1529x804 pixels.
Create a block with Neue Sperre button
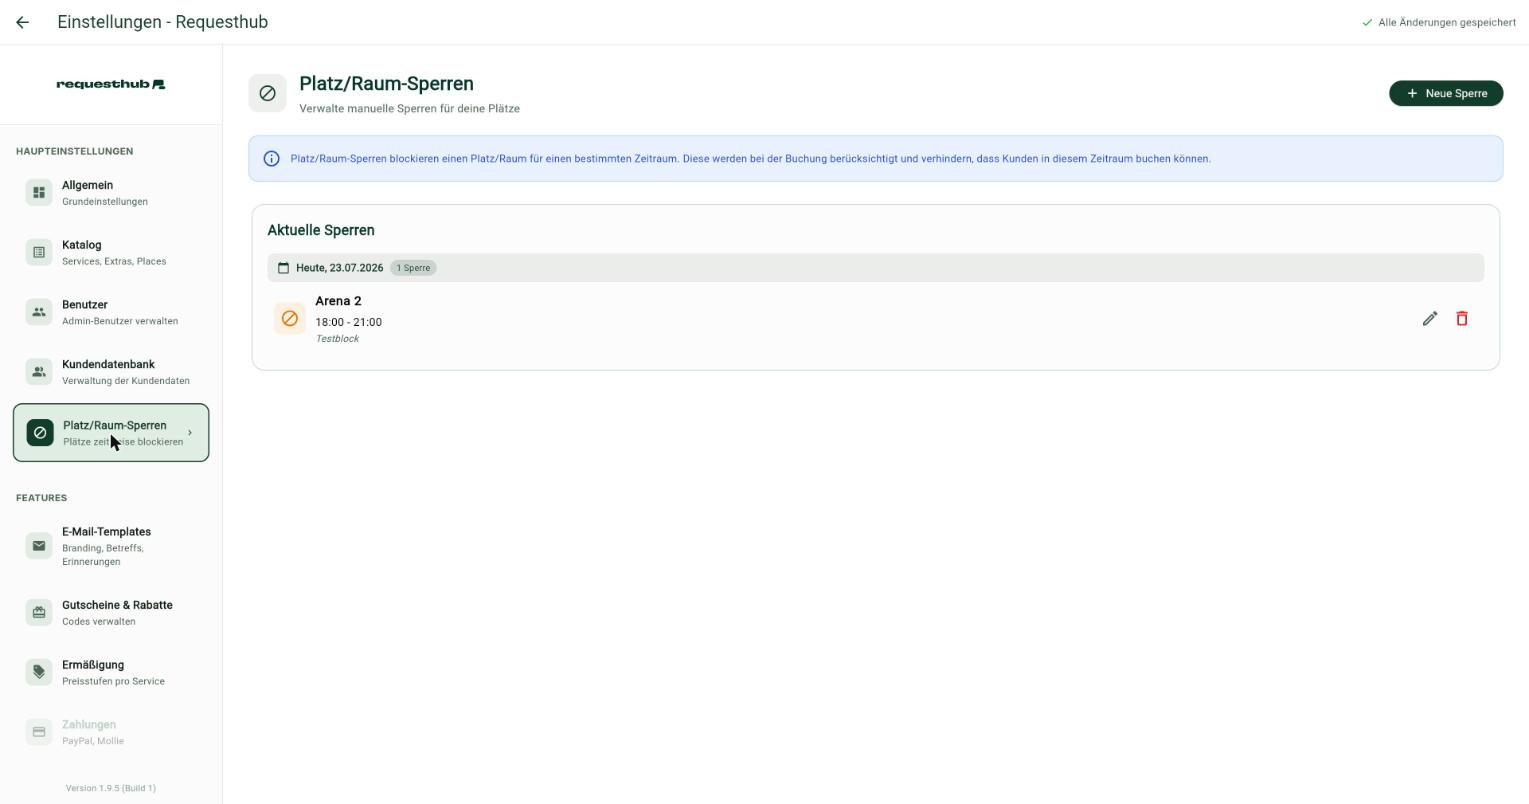coord(1446,93)
